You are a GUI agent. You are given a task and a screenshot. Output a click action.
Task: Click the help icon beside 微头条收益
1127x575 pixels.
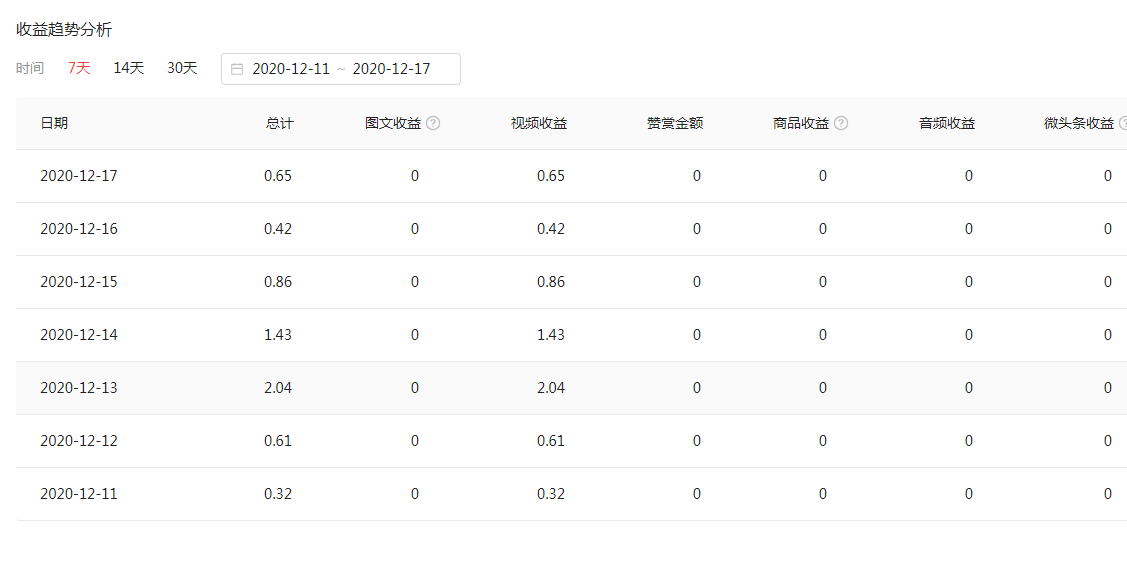(1123, 124)
